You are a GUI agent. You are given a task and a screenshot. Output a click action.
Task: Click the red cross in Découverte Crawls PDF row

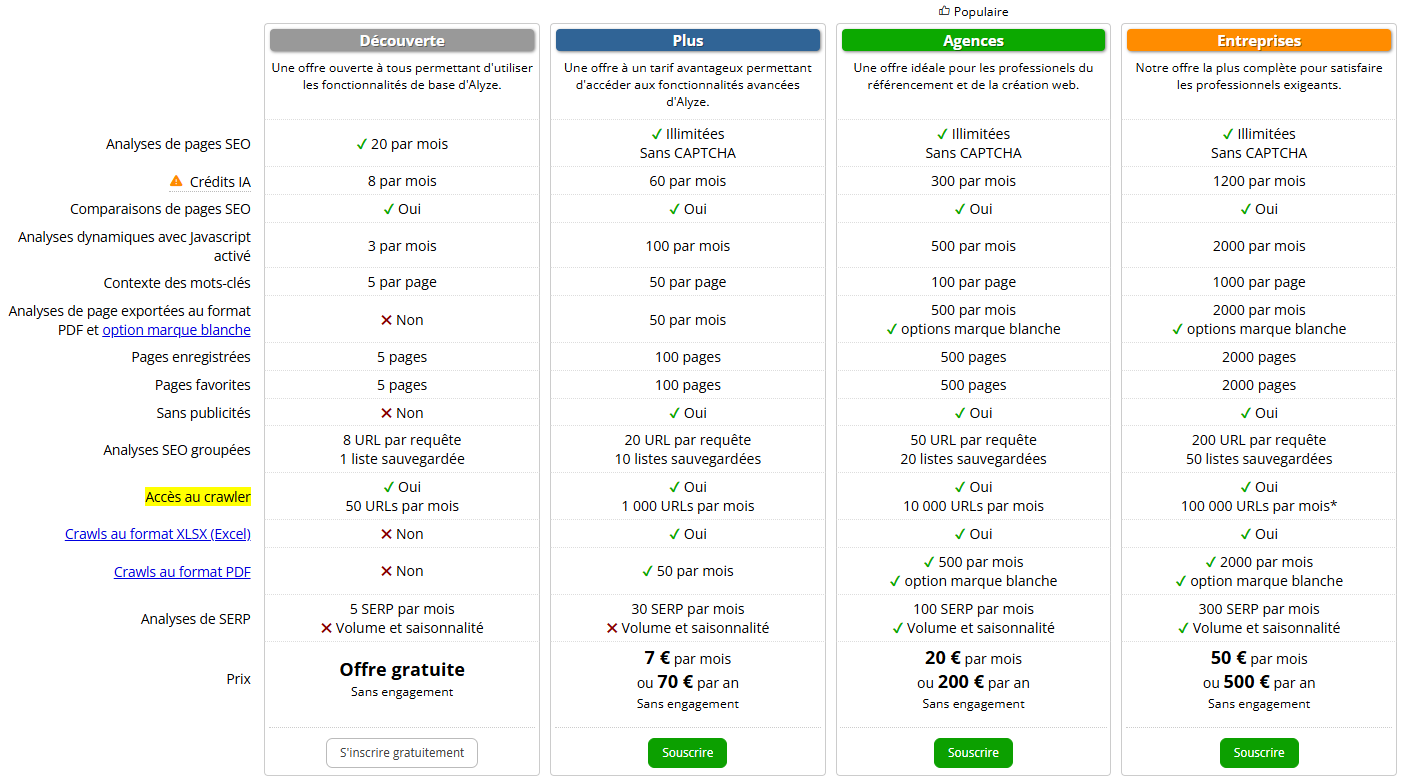386,571
